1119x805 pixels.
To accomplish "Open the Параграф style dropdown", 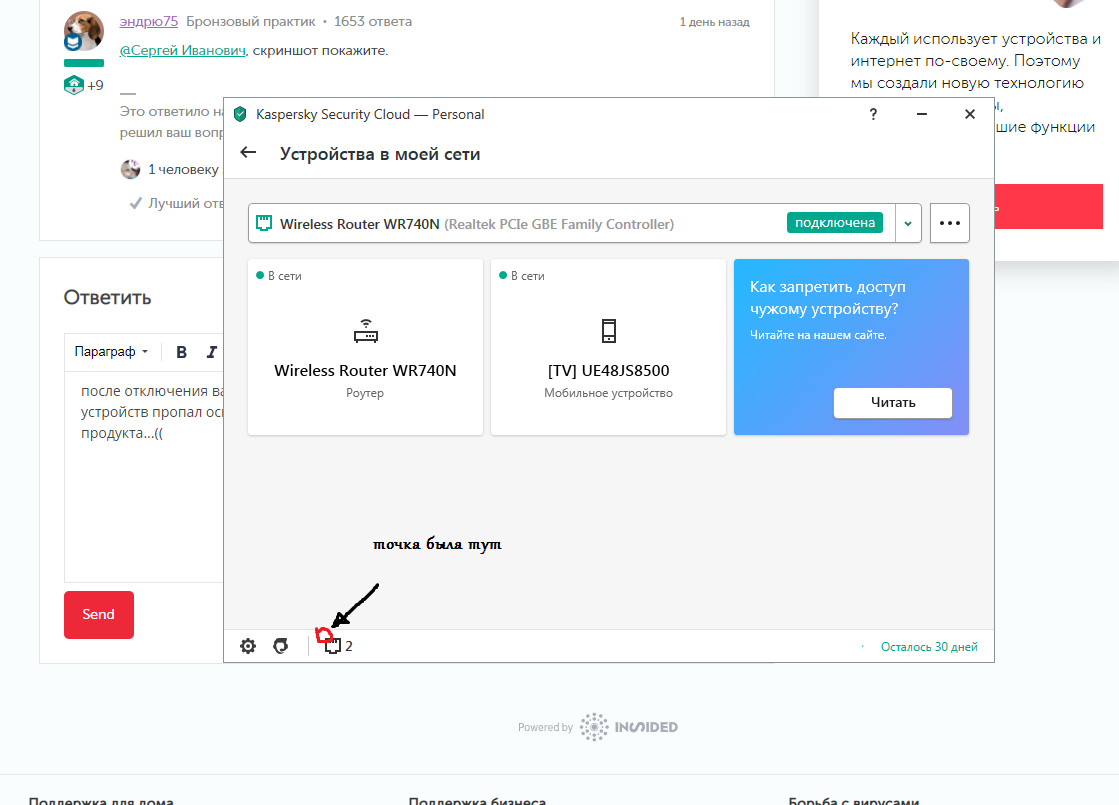I will pos(111,352).
